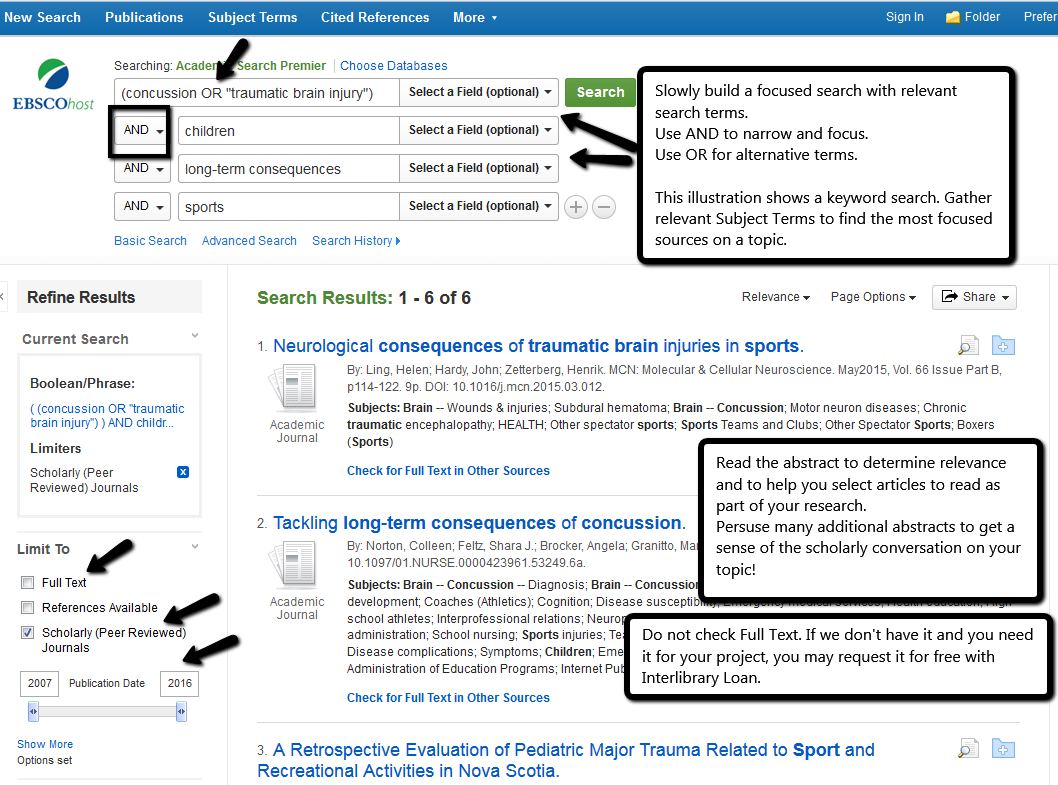This screenshot has height=785, width=1058.
Task: Uncheck Scholarly (Peer Reviewed) Journals
Action: (x=29, y=632)
